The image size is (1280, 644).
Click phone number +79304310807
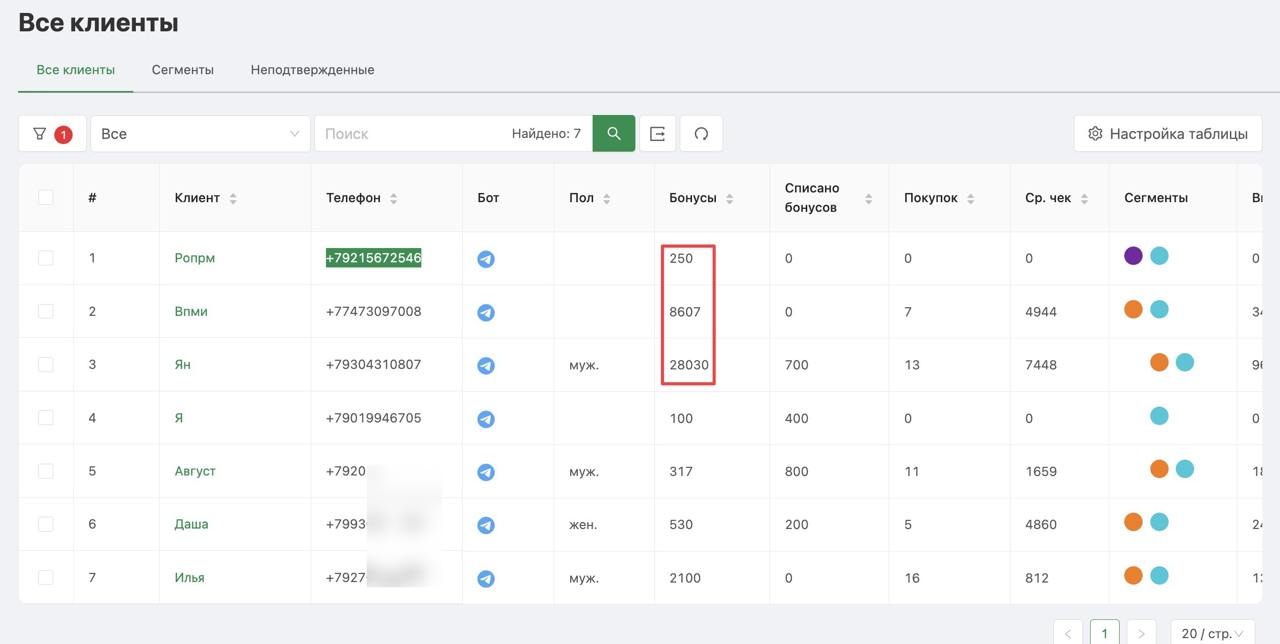[374, 364]
